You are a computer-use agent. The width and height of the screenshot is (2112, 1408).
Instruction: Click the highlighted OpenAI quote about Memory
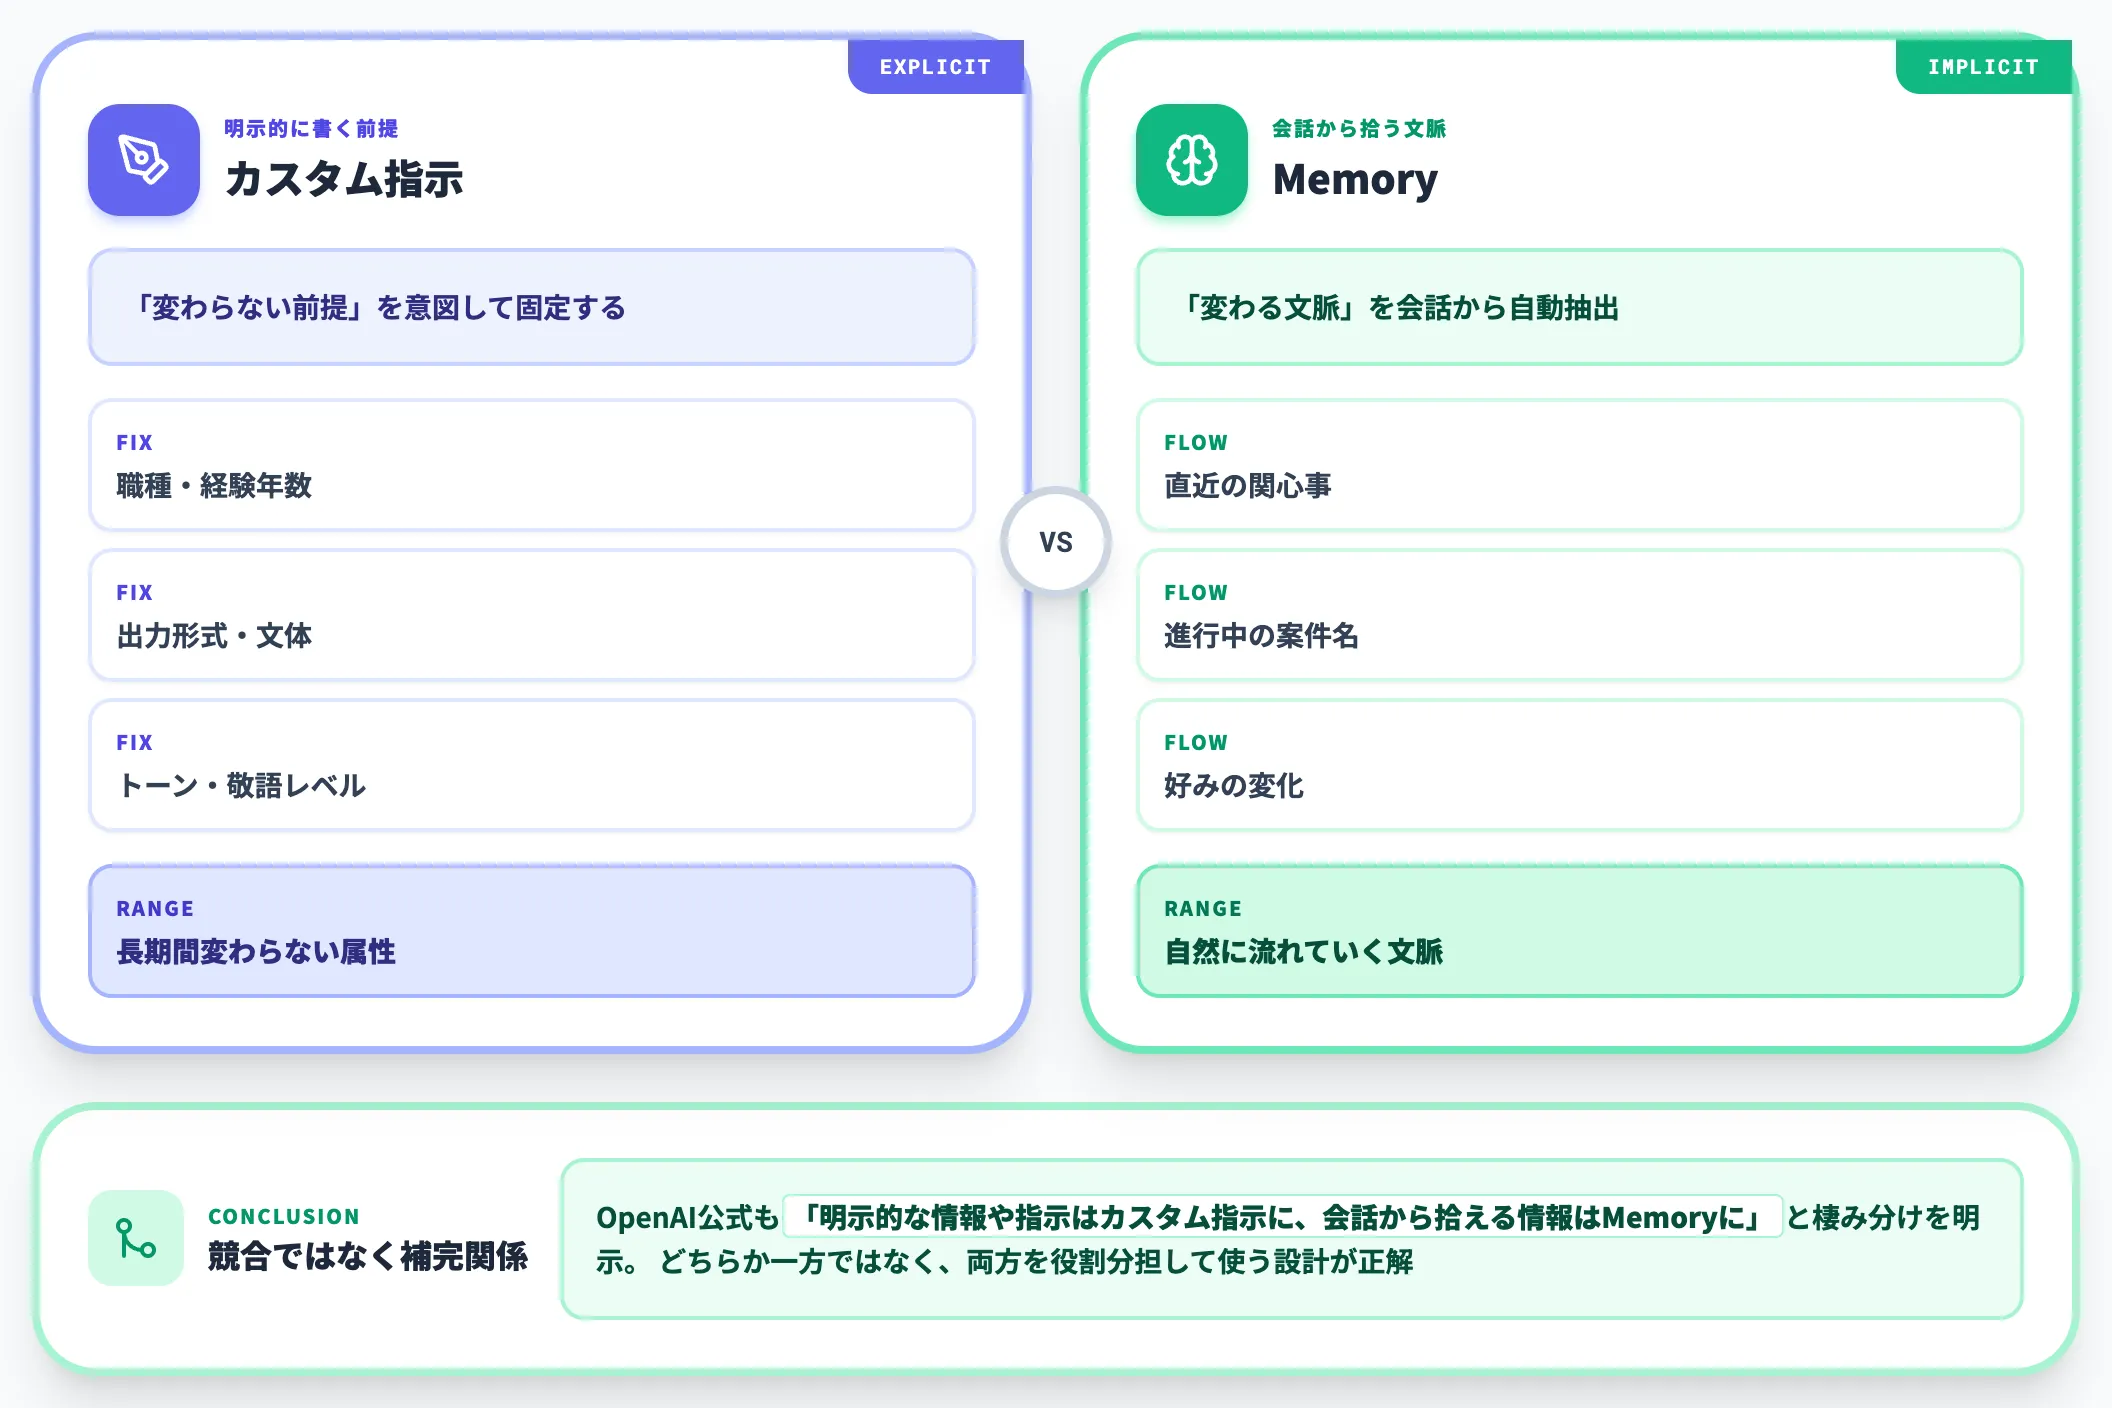tap(1283, 1217)
